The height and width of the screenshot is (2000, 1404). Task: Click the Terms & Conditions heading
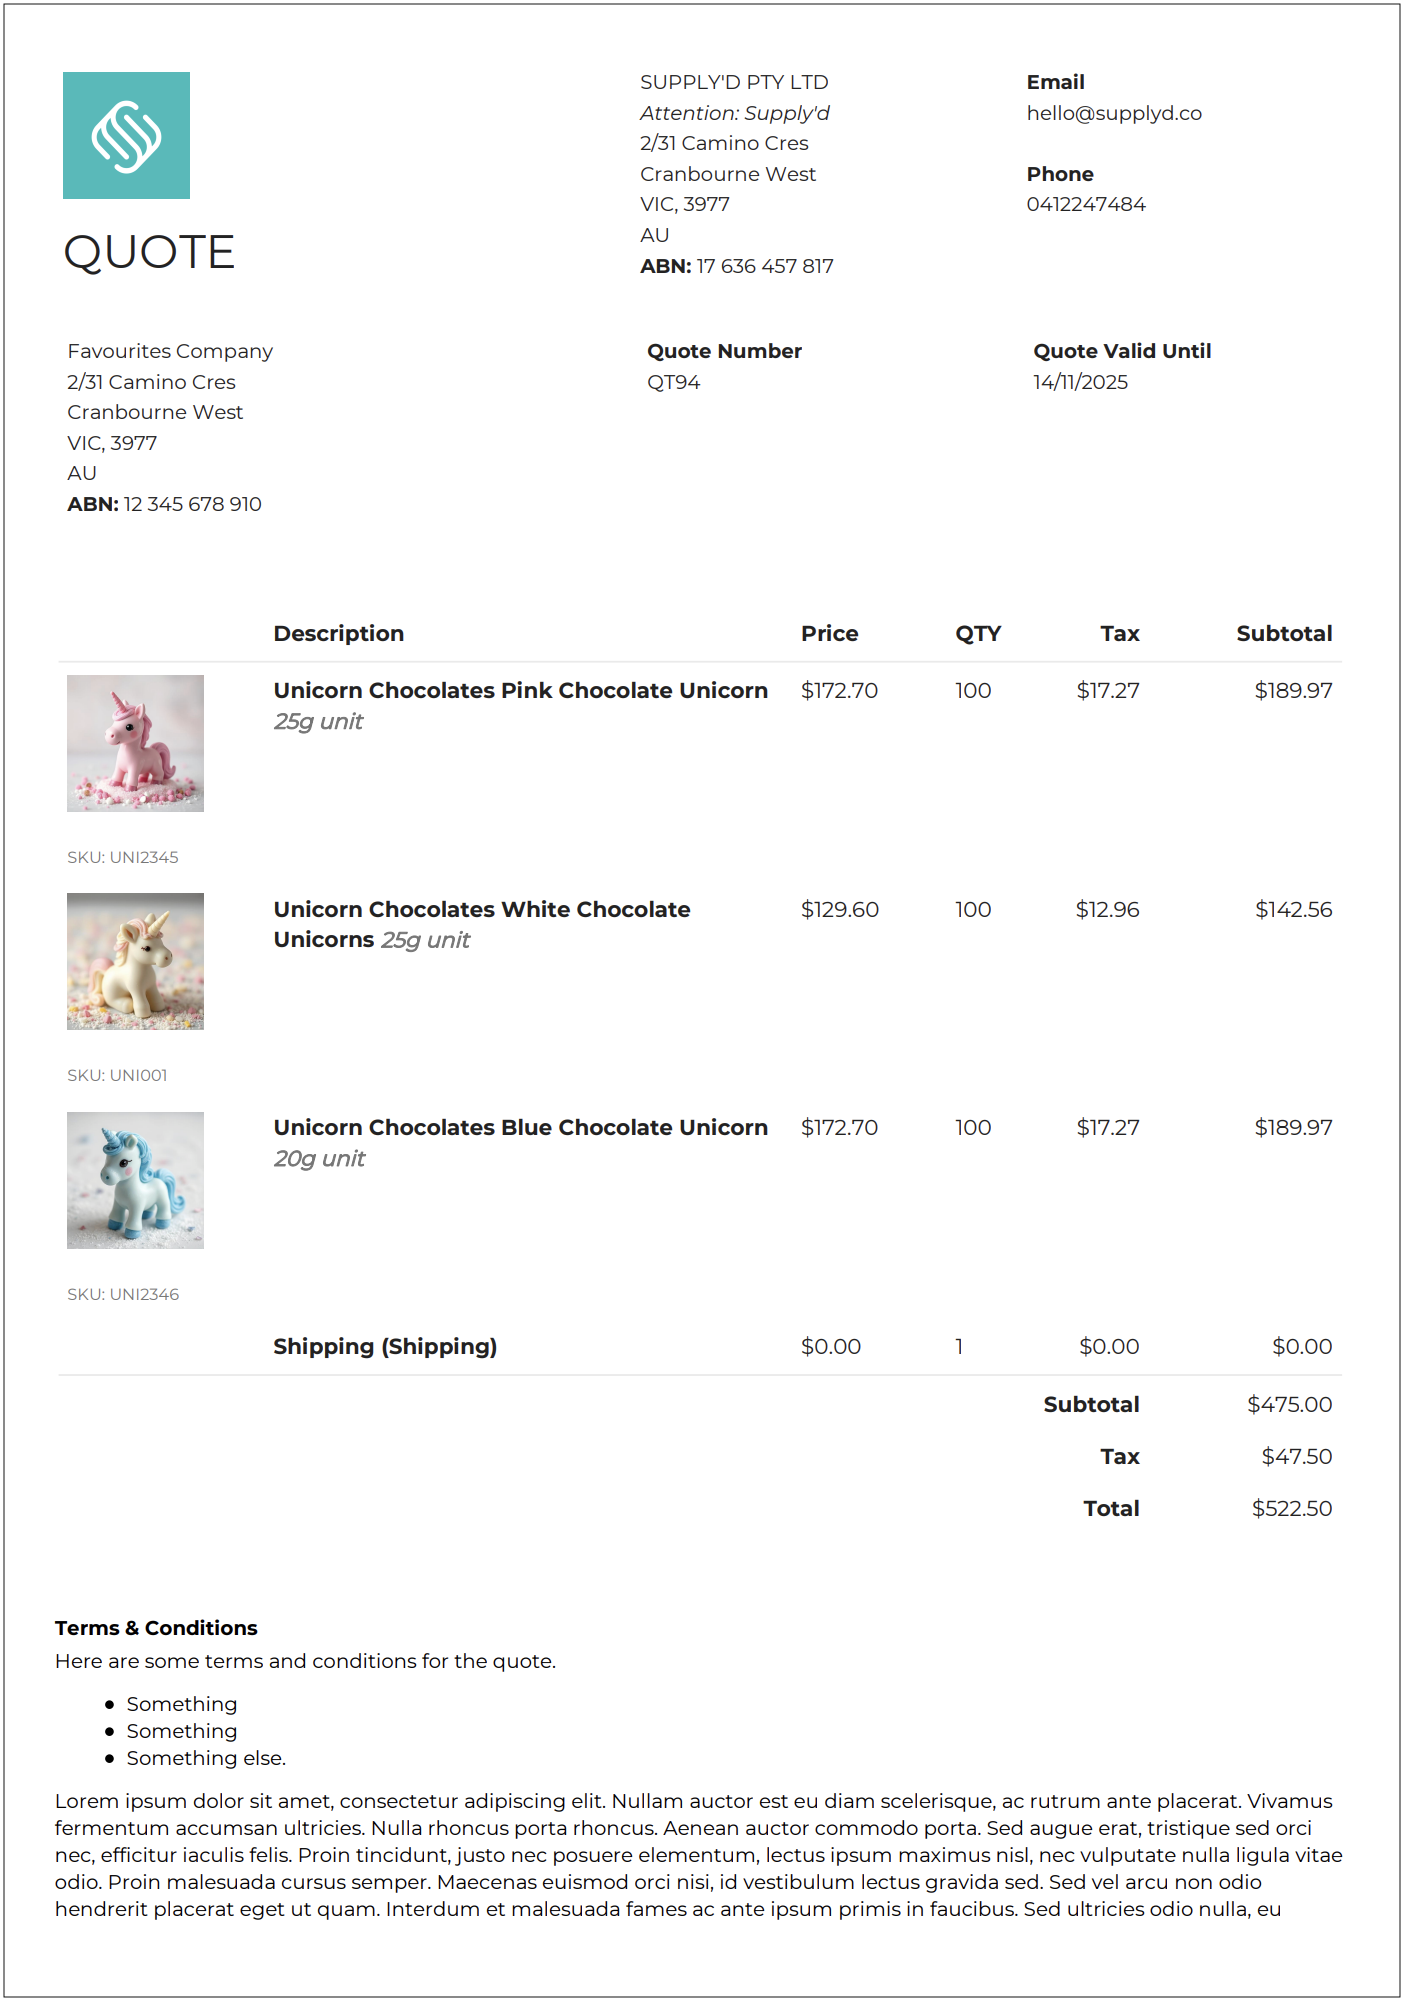[156, 1628]
